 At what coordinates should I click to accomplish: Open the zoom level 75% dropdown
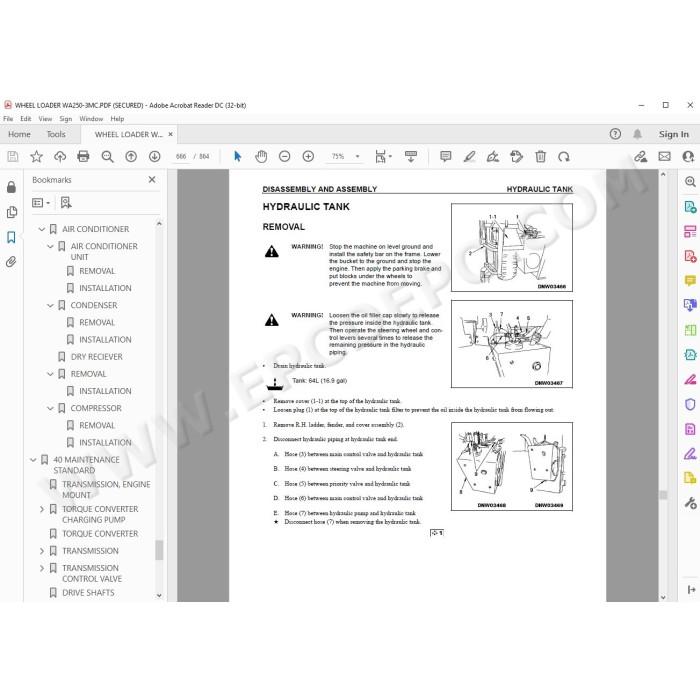point(358,156)
